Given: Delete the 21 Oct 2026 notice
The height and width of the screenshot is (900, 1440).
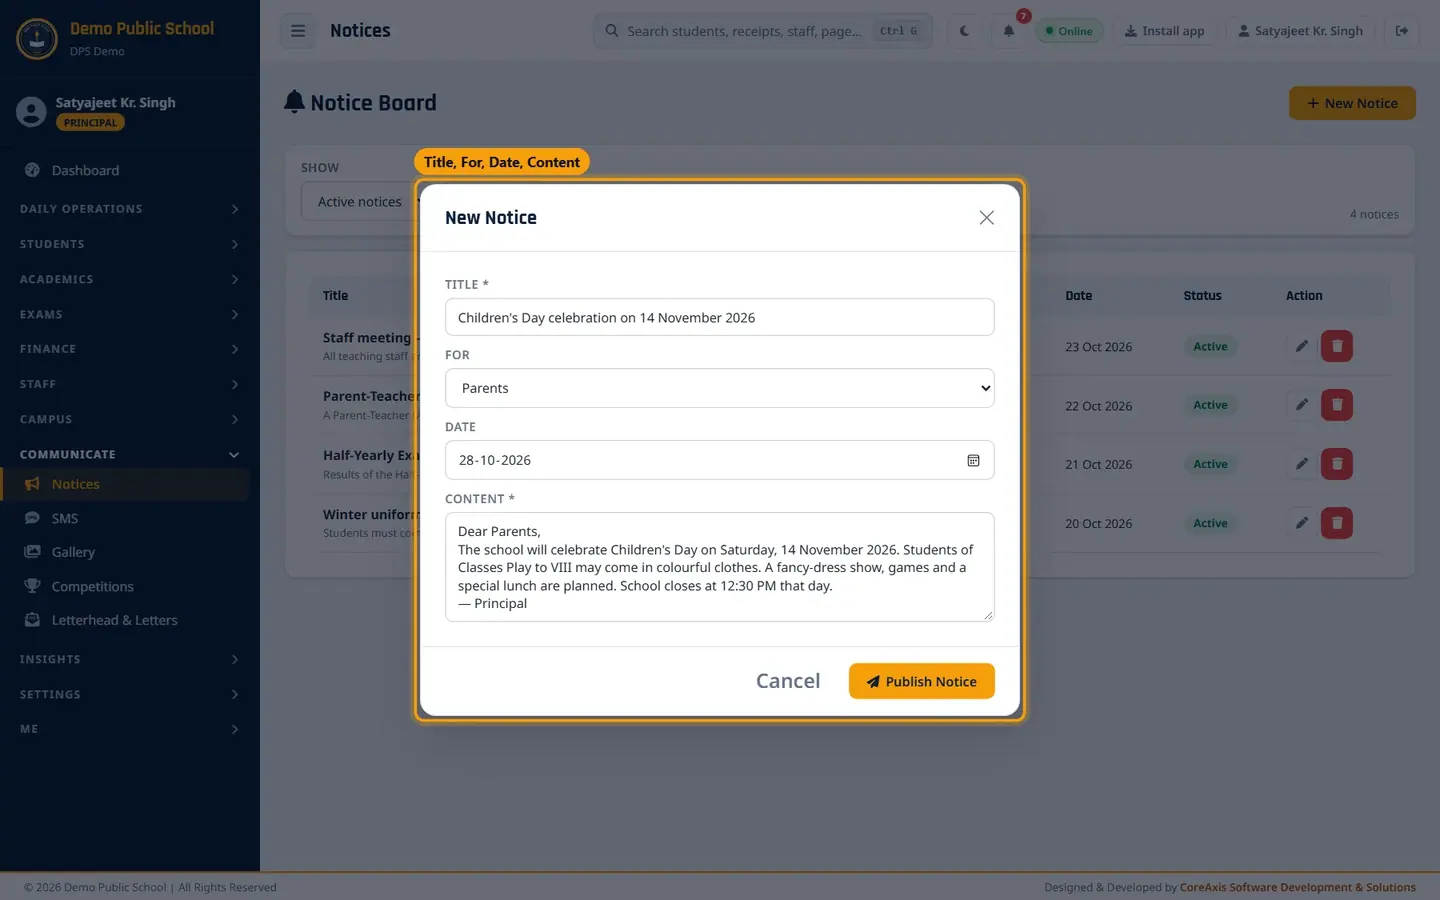Looking at the screenshot, I should coord(1337,464).
